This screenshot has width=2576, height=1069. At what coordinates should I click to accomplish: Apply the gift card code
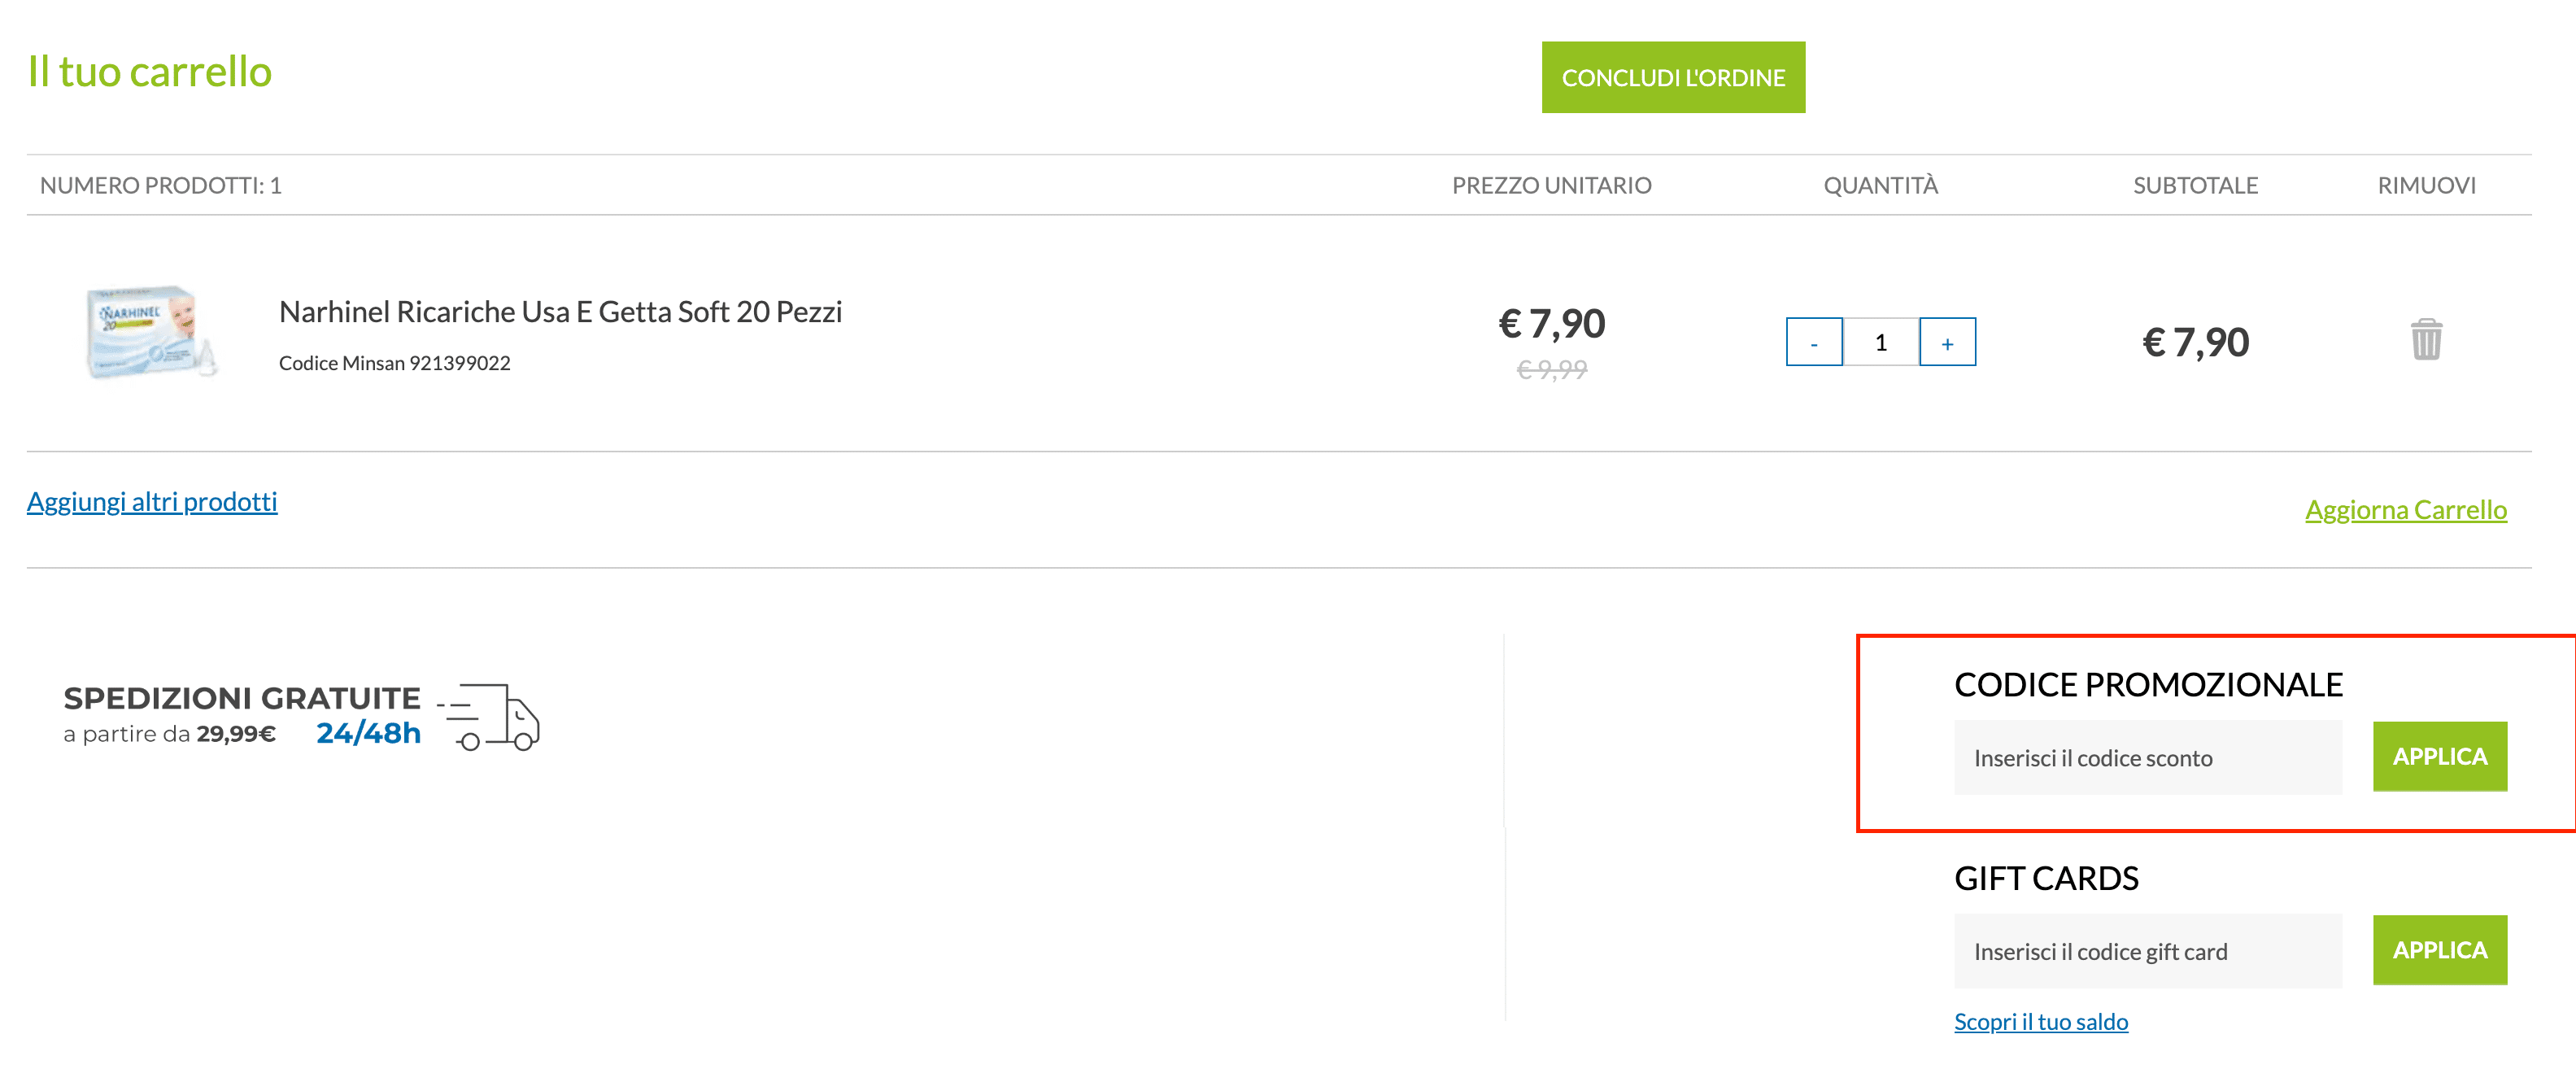pos(2439,950)
